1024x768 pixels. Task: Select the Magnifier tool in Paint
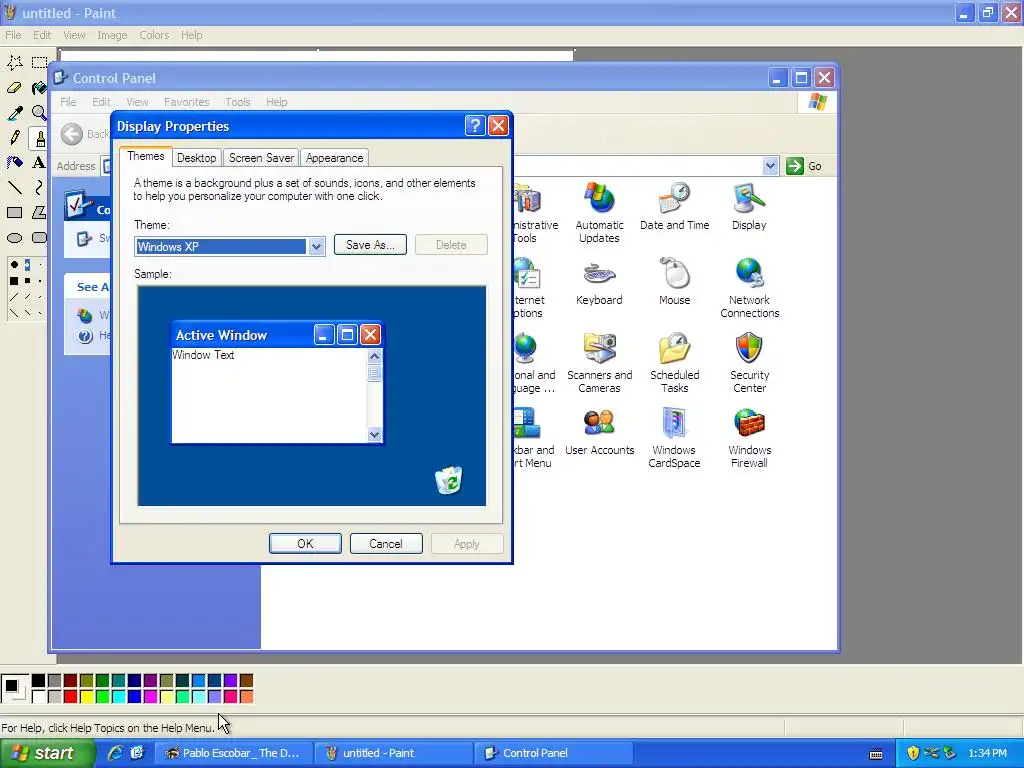(x=39, y=113)
